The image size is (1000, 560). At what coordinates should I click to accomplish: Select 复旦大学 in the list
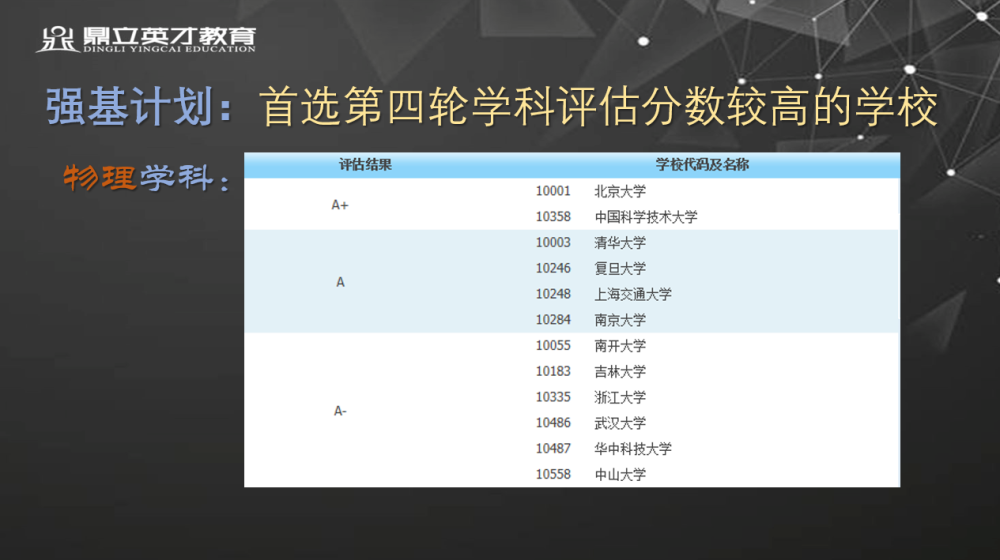(x=620, y=269)
